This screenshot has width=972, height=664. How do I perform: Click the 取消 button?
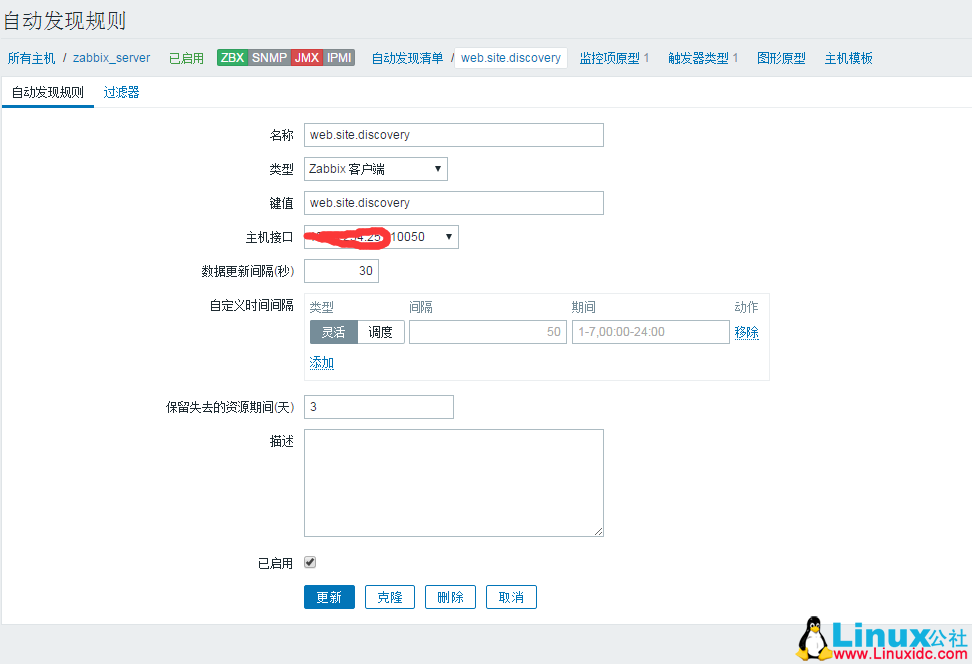[511, 597]
